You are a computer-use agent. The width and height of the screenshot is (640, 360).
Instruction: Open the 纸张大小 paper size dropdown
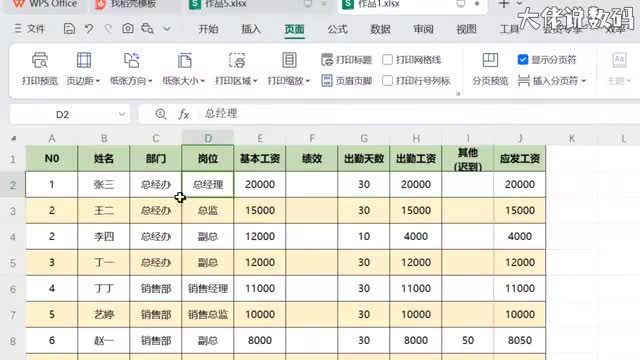click(x=184, y=69)
